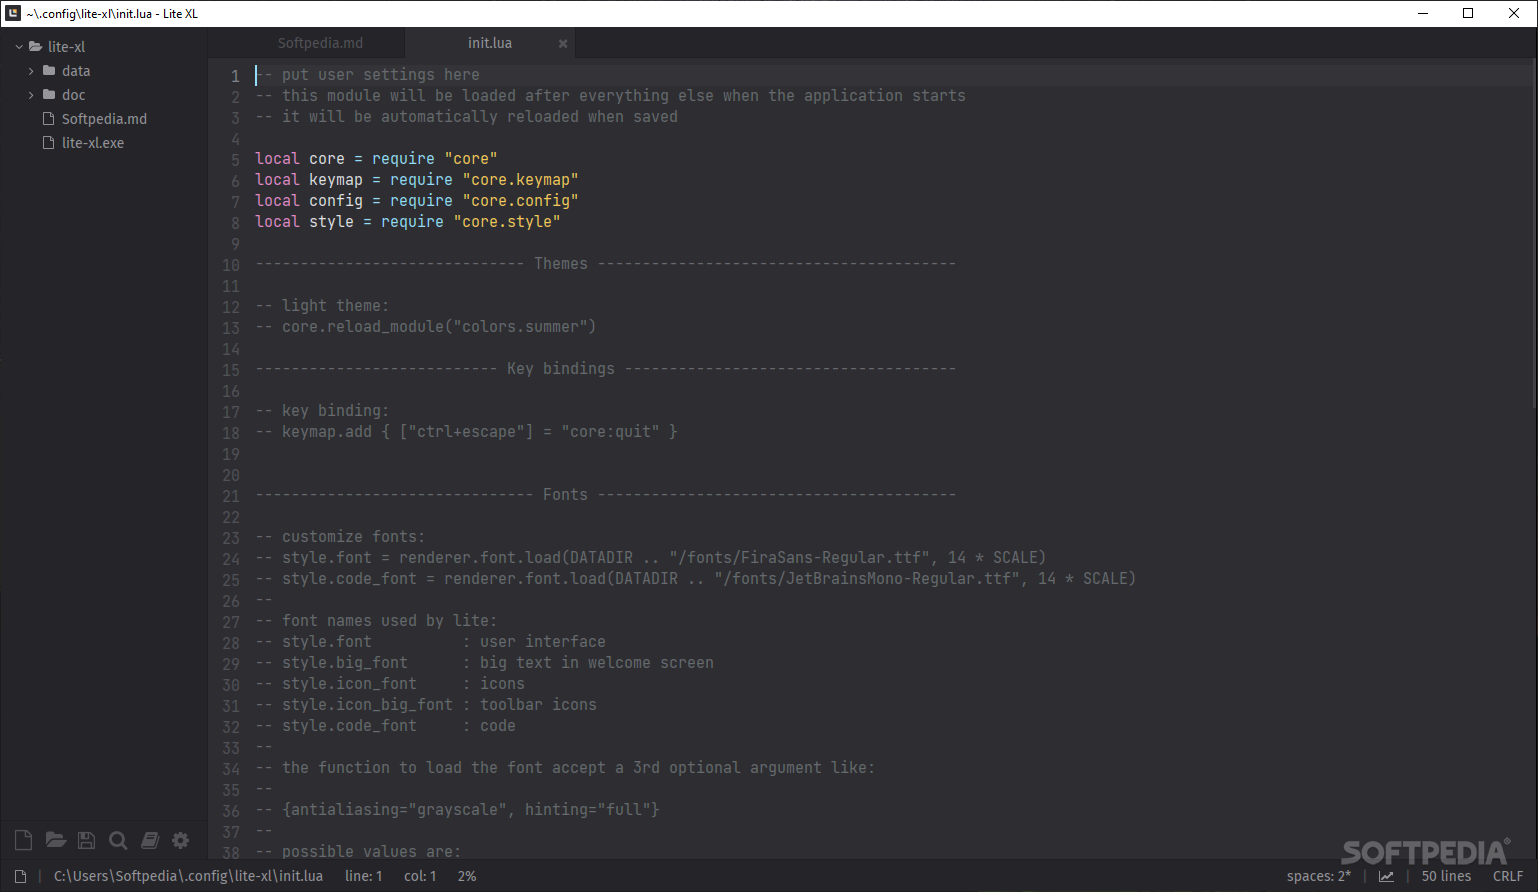Click the doc folder icon
The width and height of the screenshot is (1538, 892).
(49, 94)
